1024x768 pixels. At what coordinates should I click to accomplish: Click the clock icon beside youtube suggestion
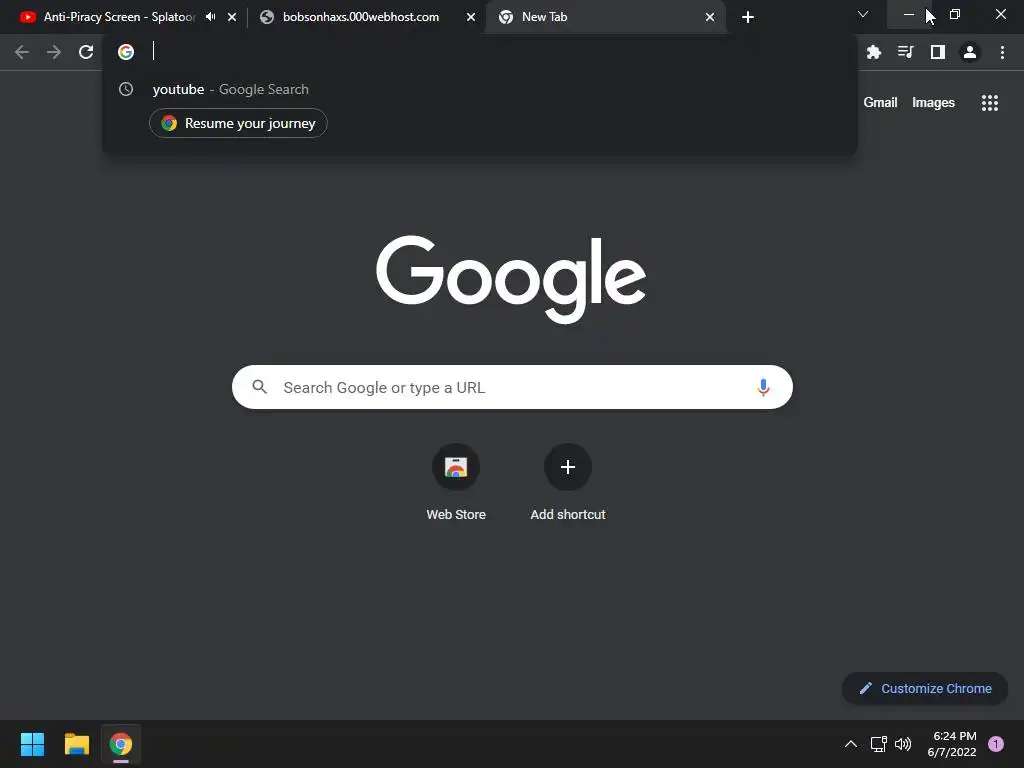pos(126,89)
